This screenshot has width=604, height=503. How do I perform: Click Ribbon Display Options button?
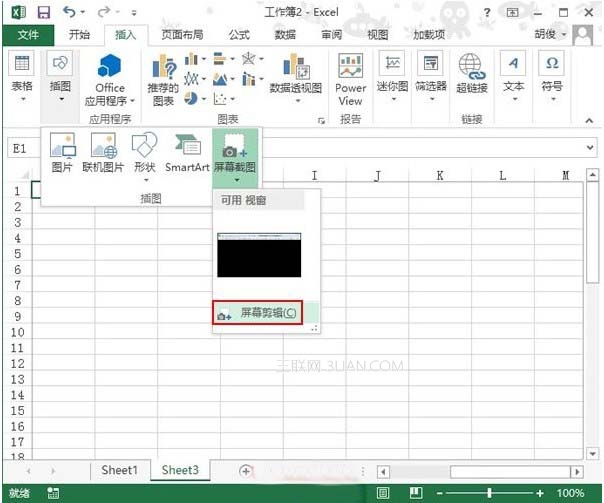[512, 13]
